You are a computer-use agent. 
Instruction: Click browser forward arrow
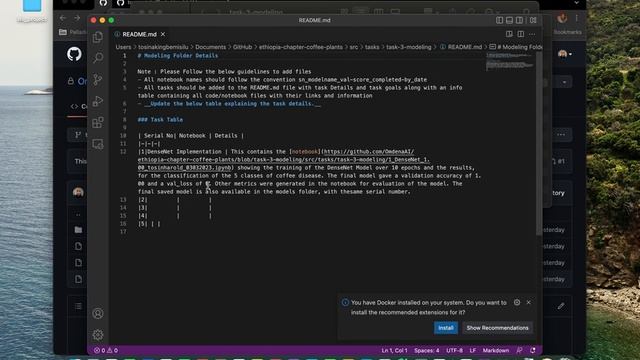[x=77, y=18]
